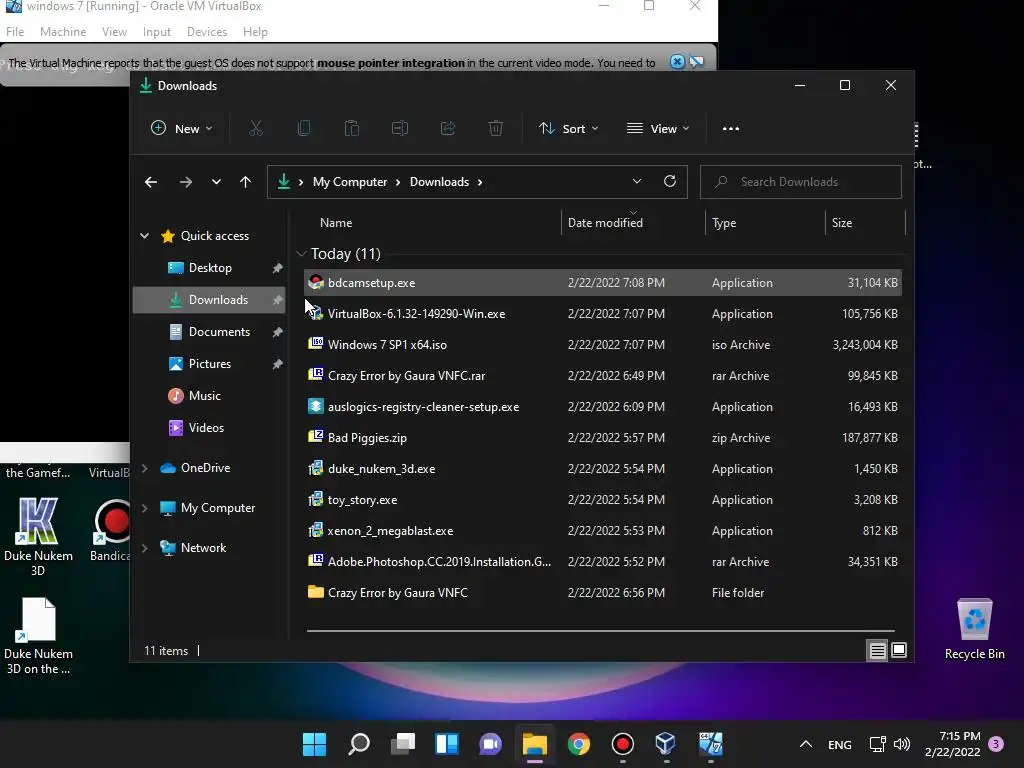Image resolution: width=1024 pixels, height=768 pixels.
Task: Open taskbar Search magnifier
Action: pos(359,744)
